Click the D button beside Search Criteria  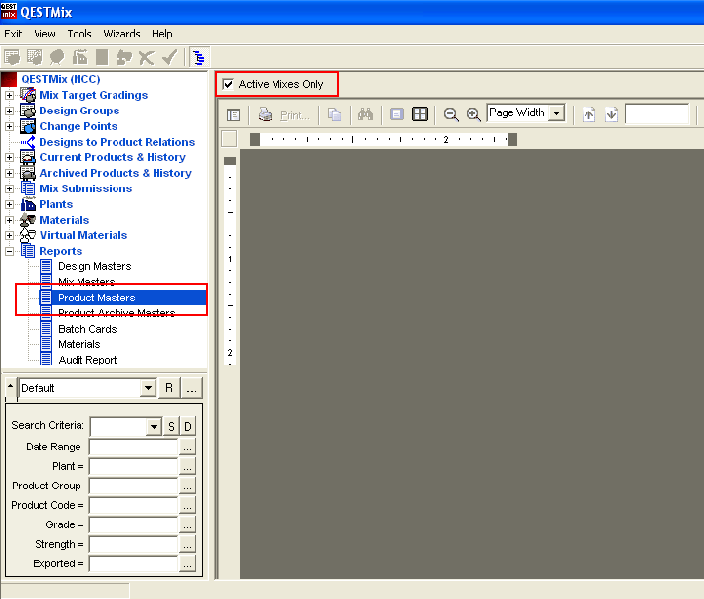pos(188,427)
